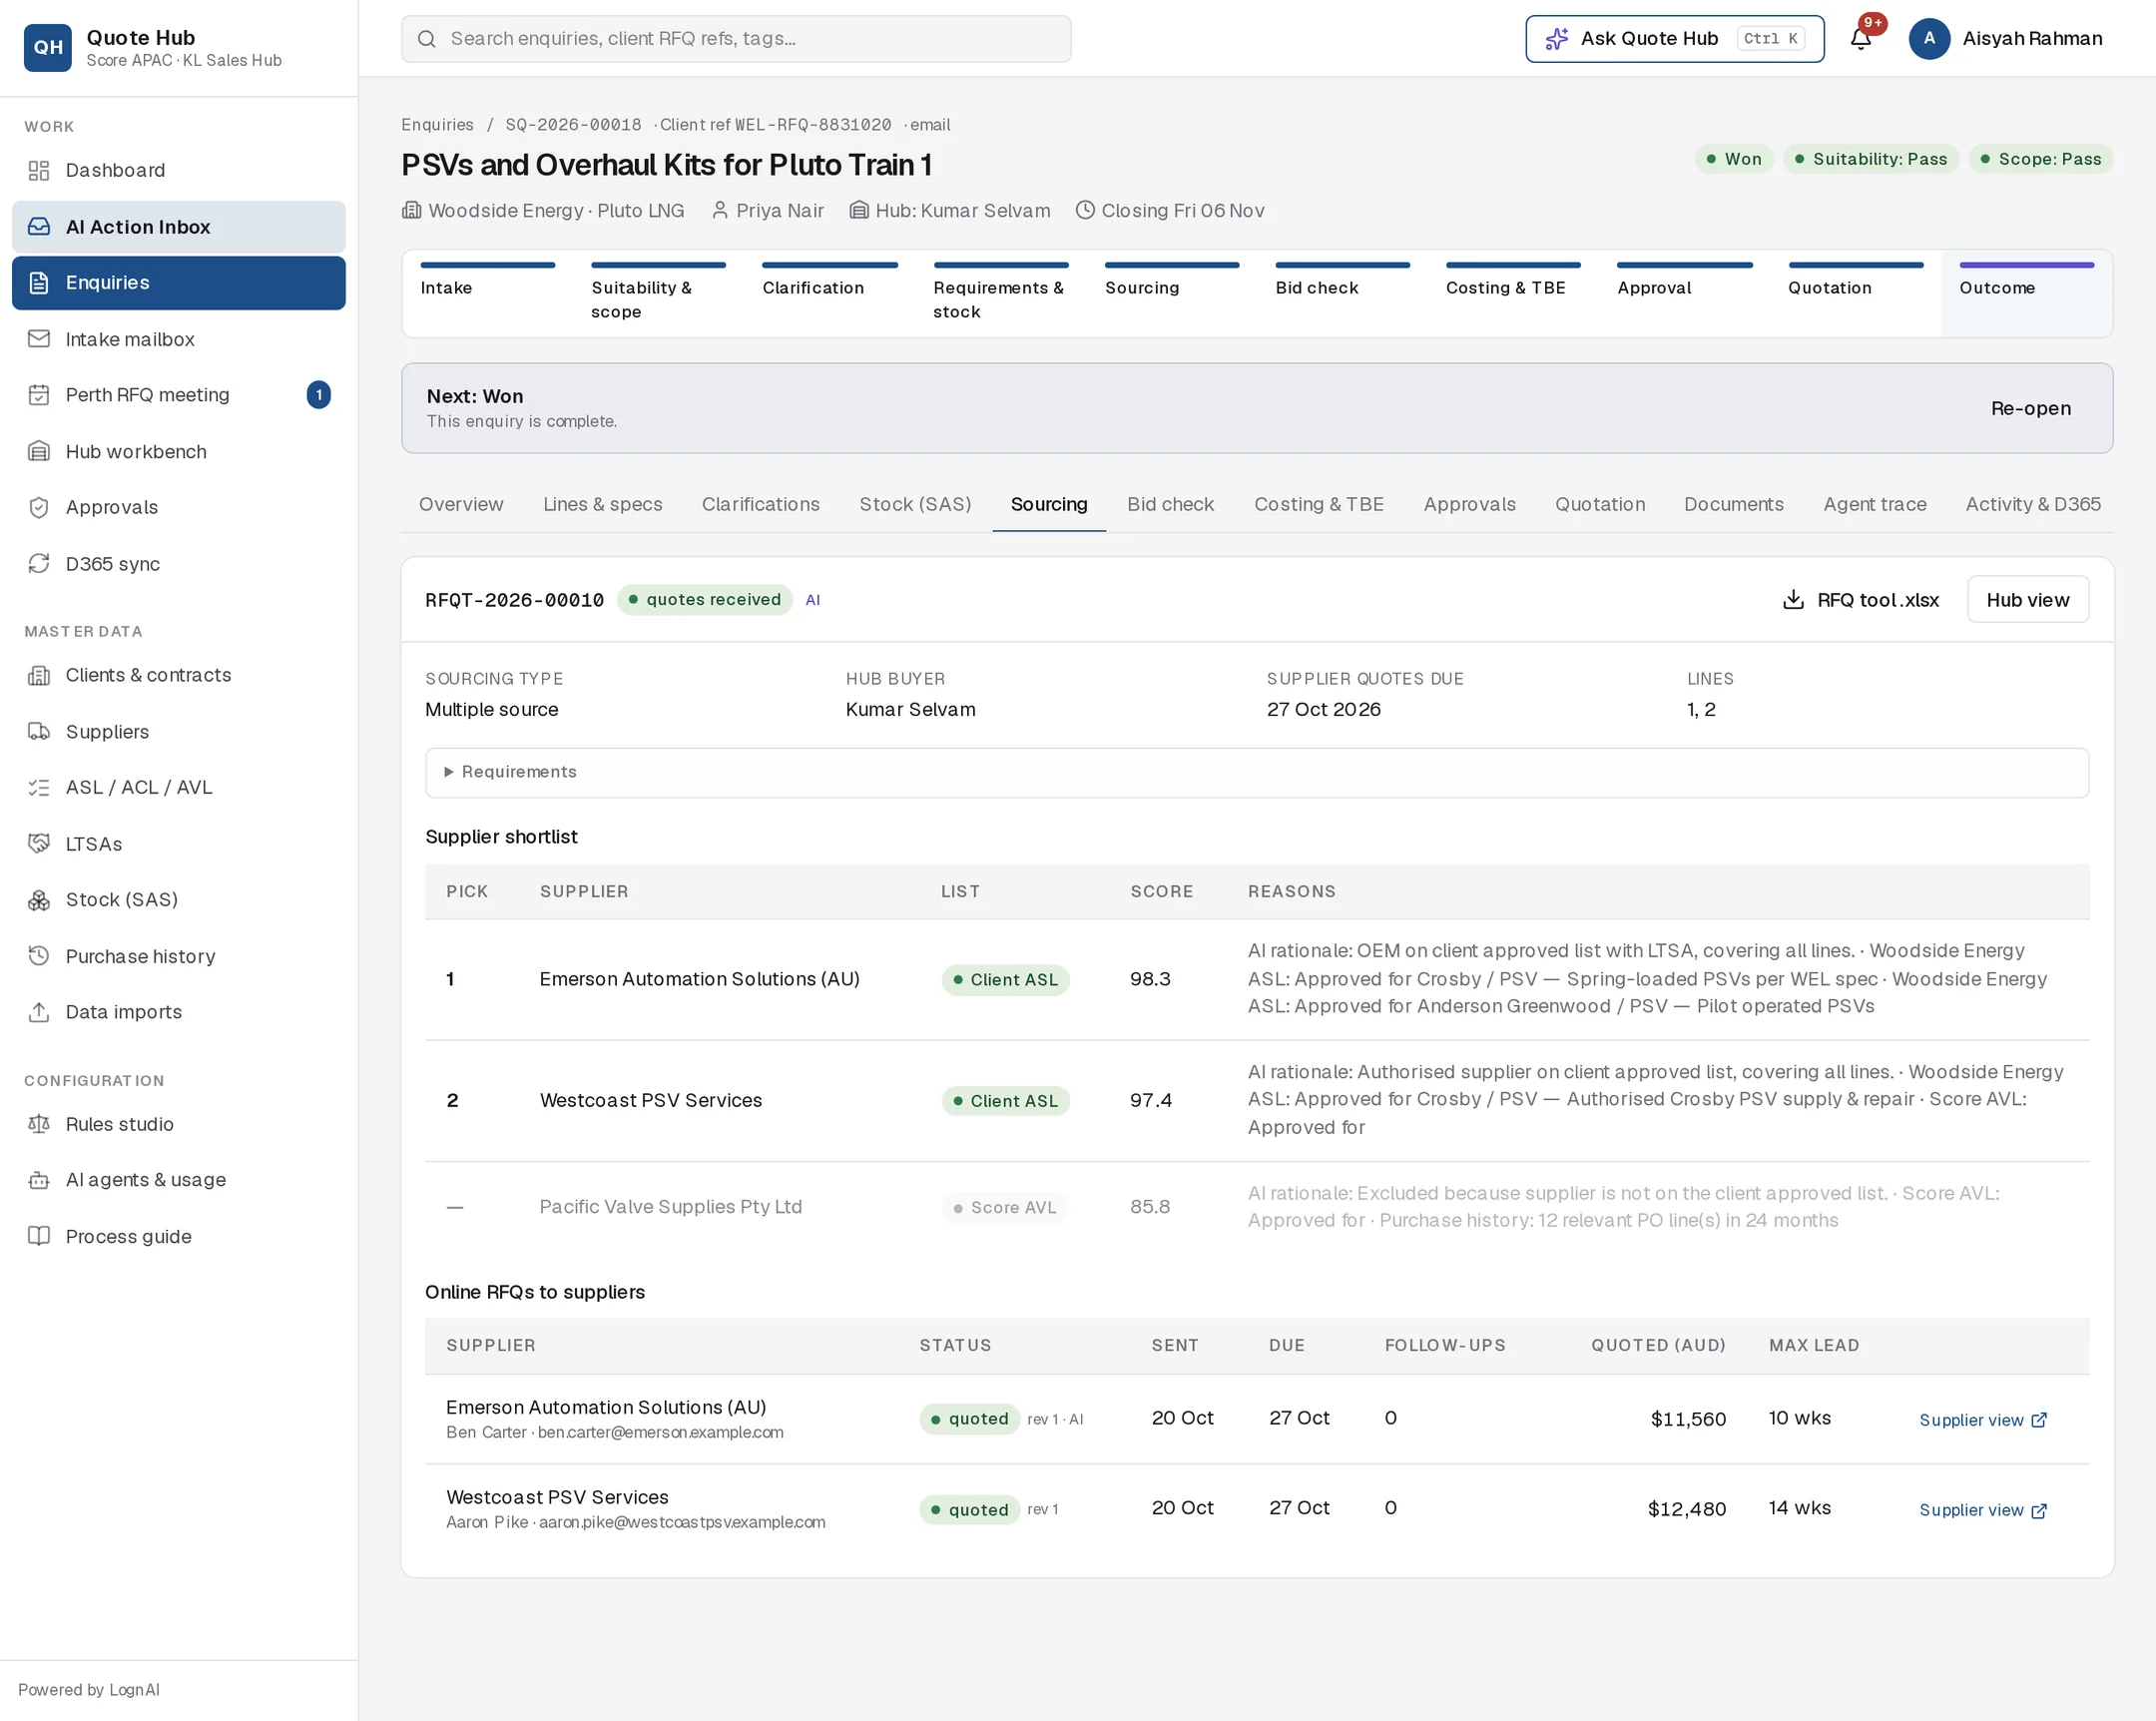Open Ask Quote Hub assistant
Viewport: 2156px width, 1721px height.
1674,39
